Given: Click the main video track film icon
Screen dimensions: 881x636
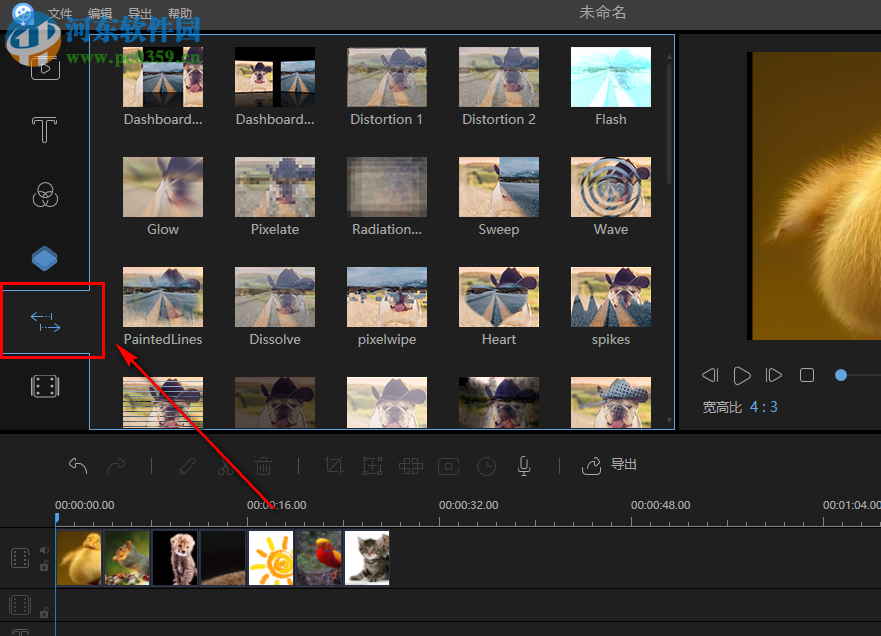Looking at the screenshot, I should tap(20, 558).
